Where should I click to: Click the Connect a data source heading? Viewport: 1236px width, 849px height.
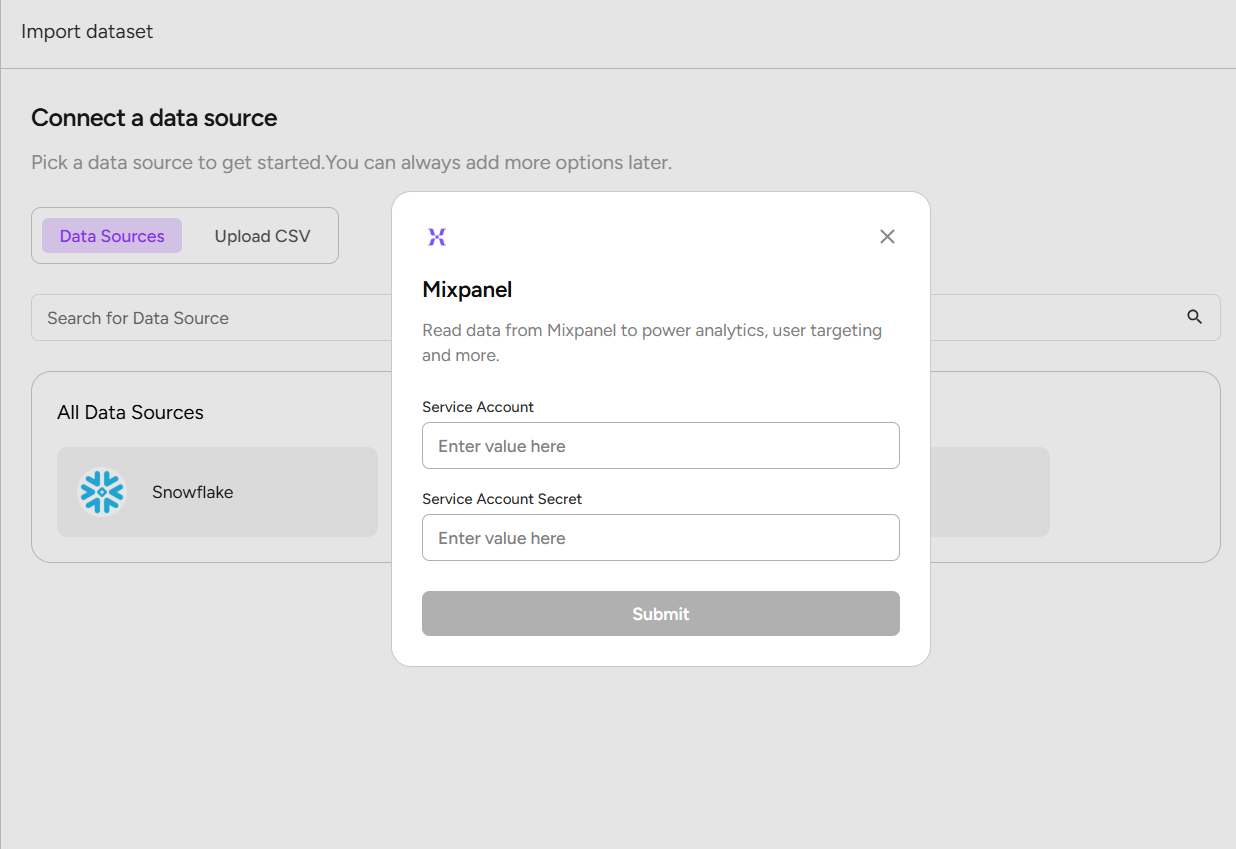pyautogui.click(x=154, y=118)
